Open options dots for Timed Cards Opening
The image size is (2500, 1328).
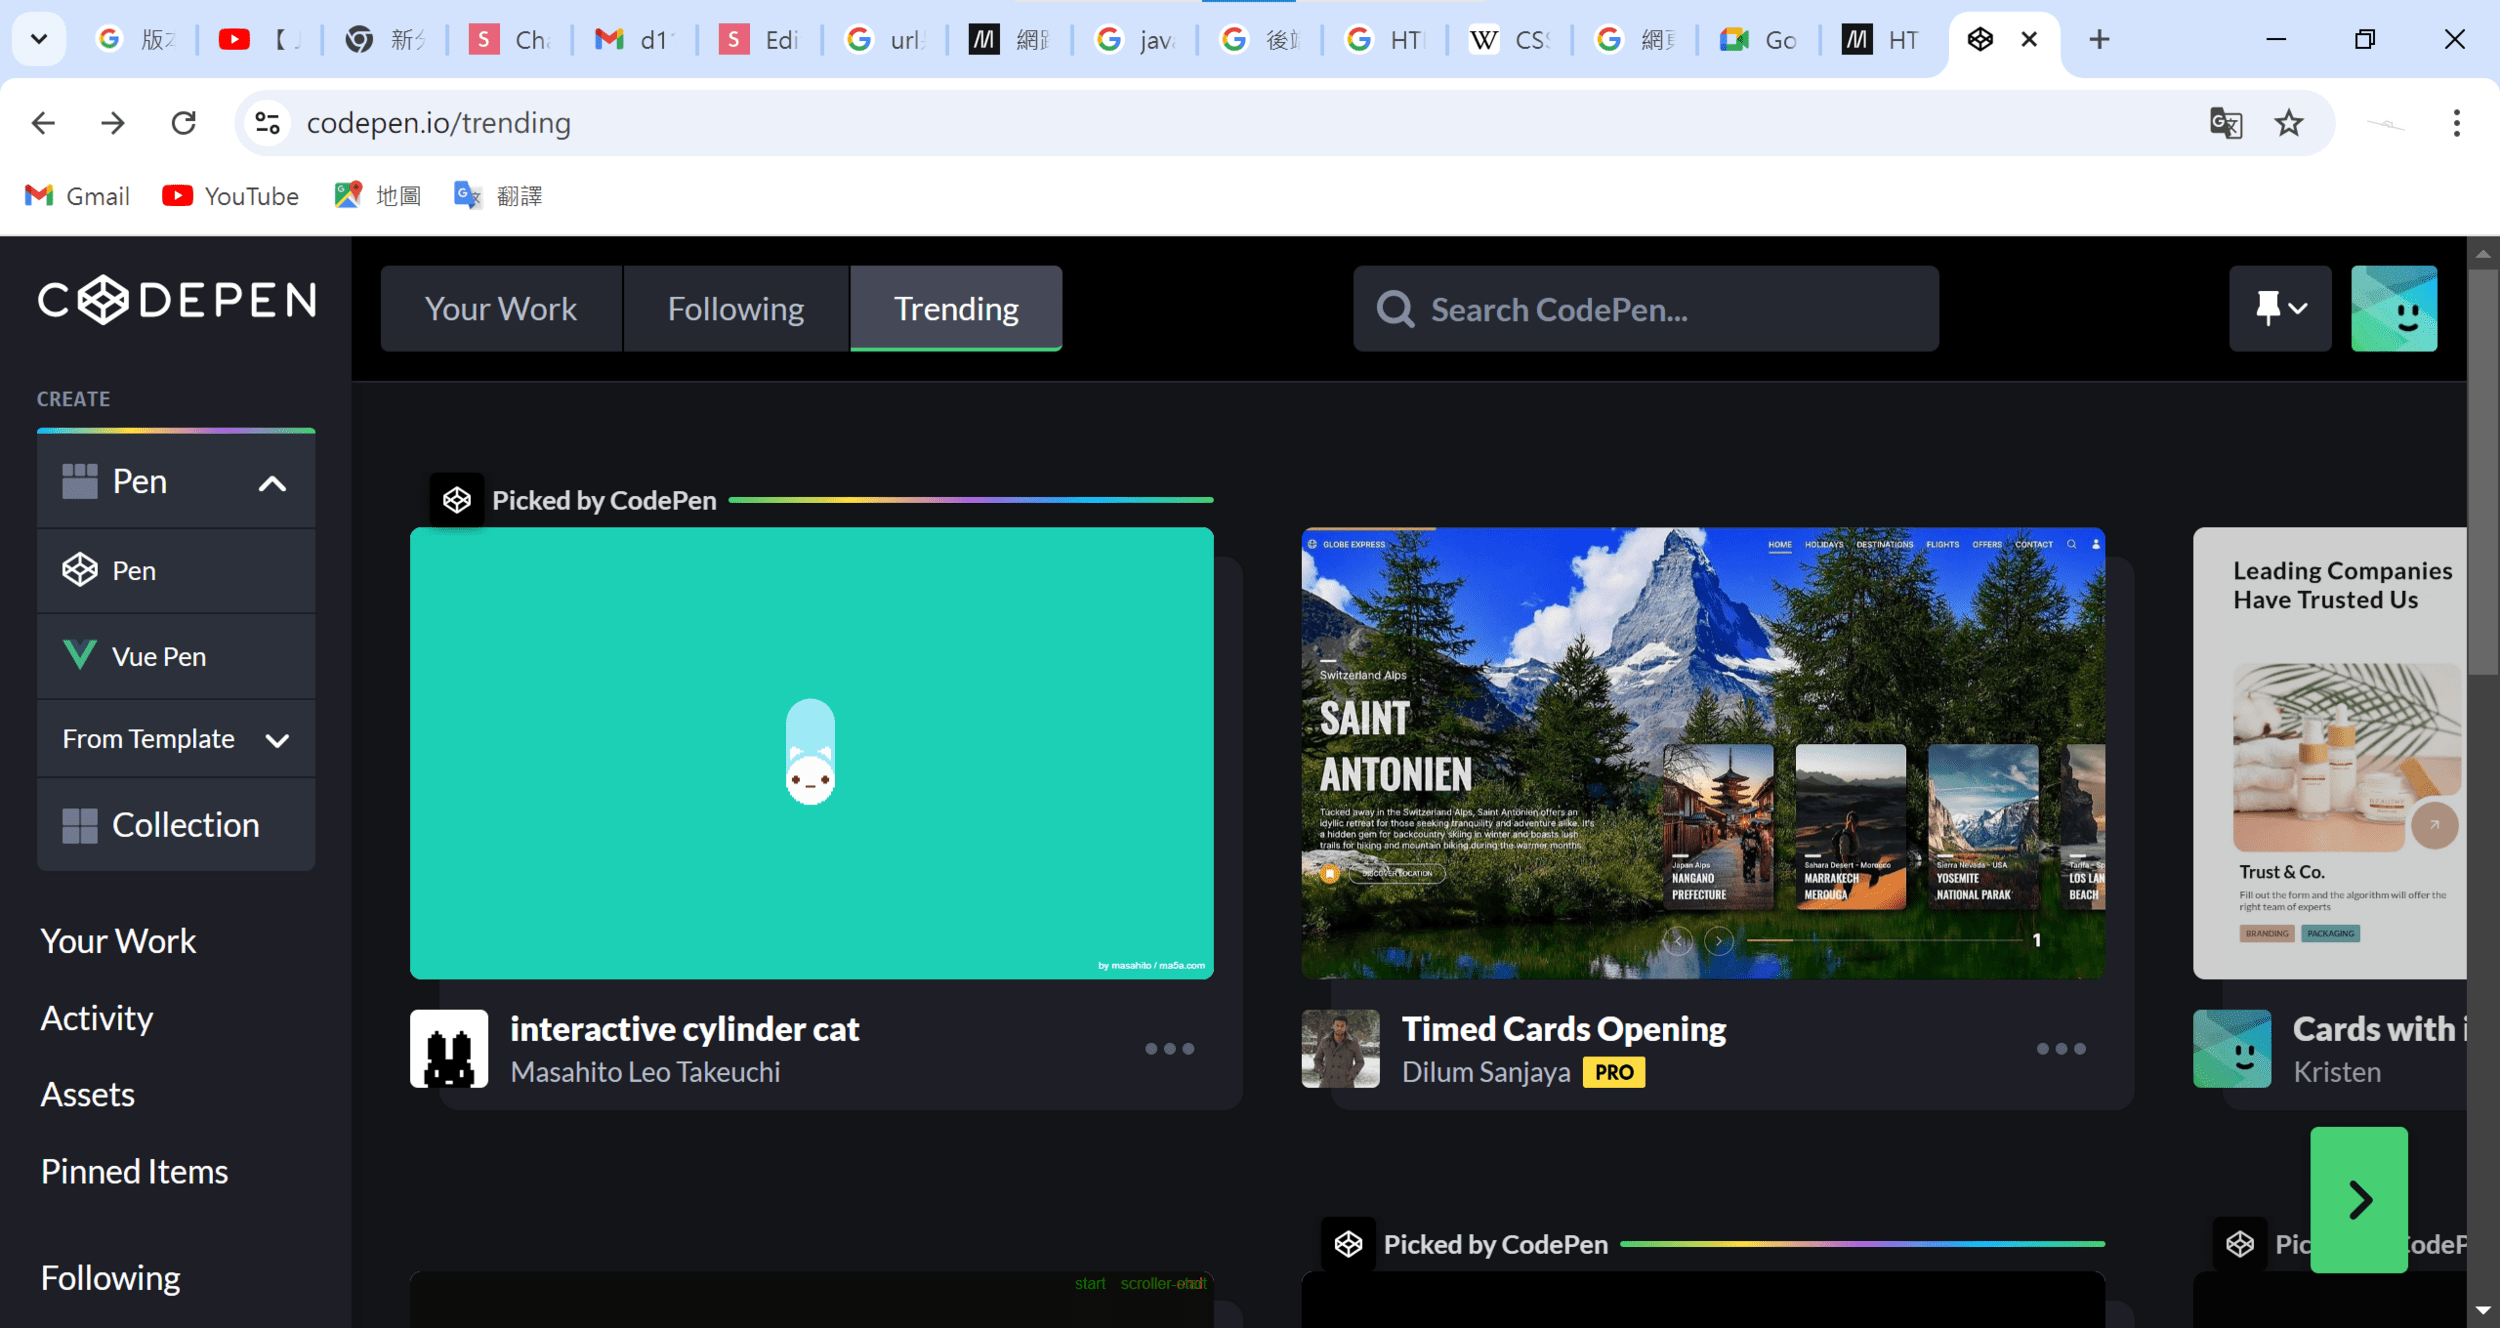point(2061,1048)
